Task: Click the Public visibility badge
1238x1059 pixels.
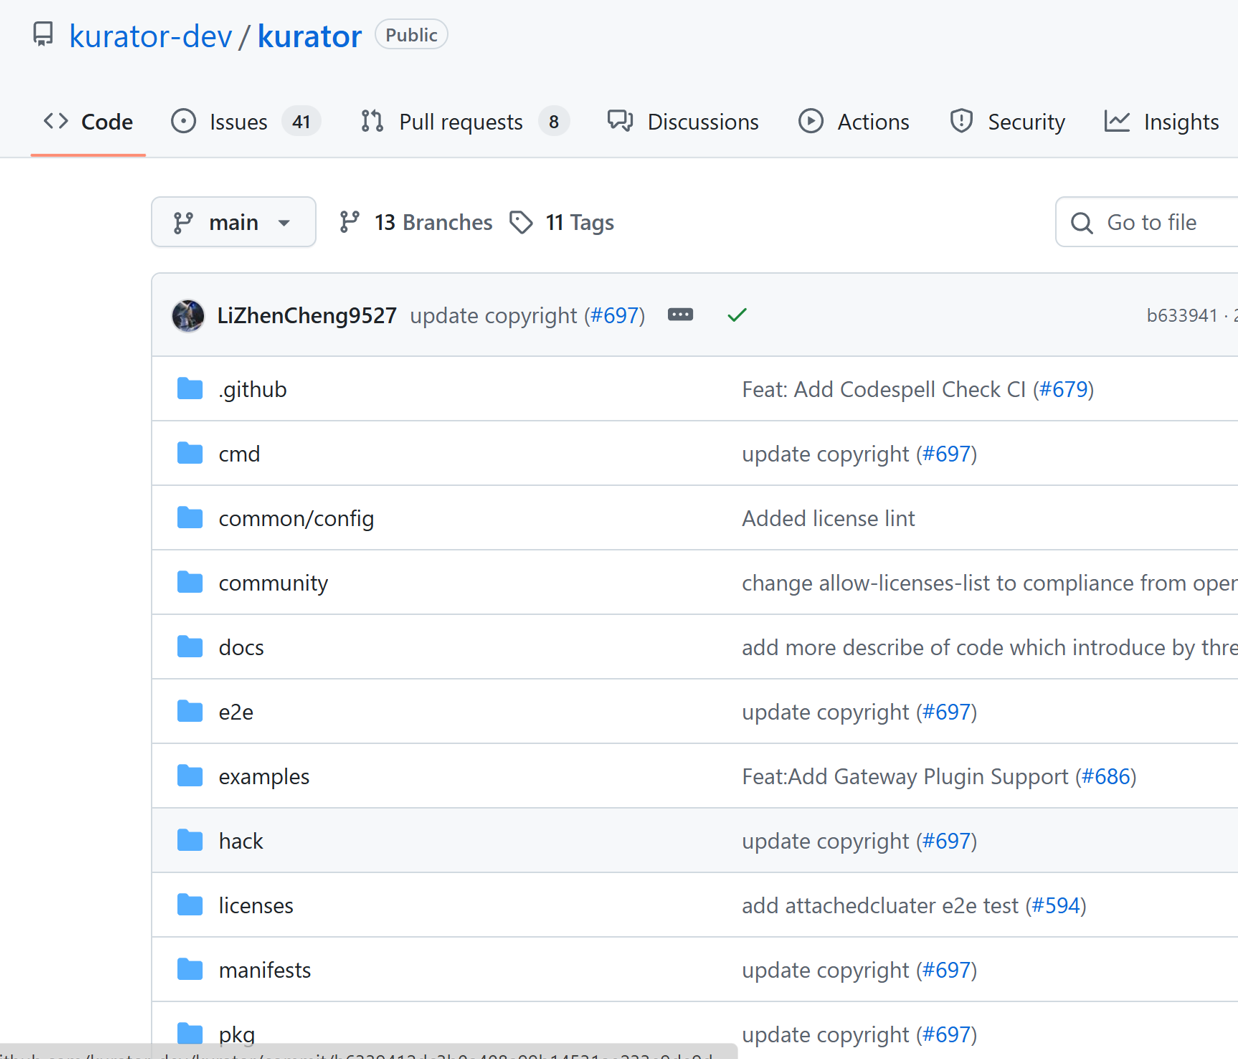Action: click(411, 35)
